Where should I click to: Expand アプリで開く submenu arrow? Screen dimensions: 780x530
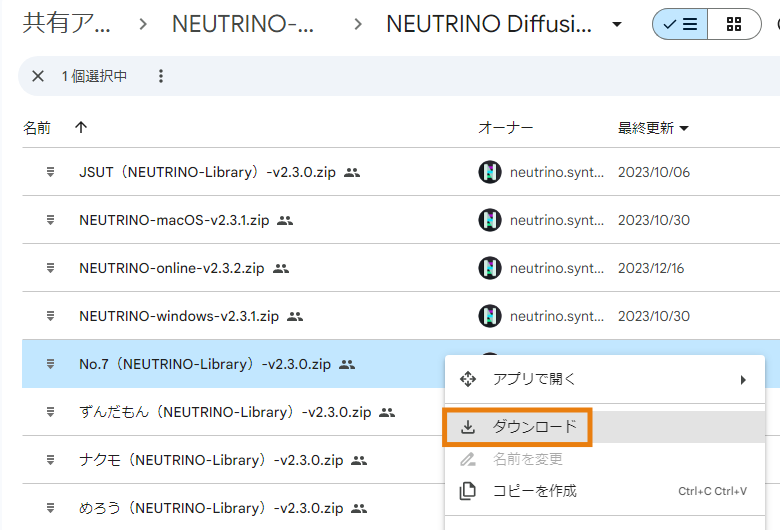coord(743,380)
